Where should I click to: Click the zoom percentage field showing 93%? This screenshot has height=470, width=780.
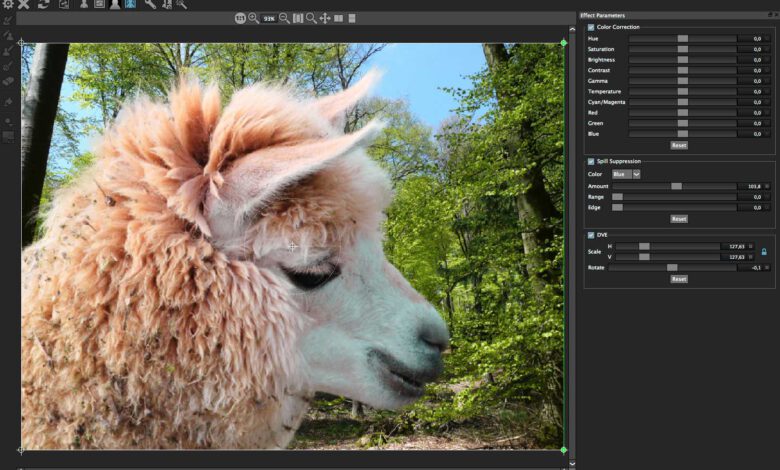(x=269, y=18)
